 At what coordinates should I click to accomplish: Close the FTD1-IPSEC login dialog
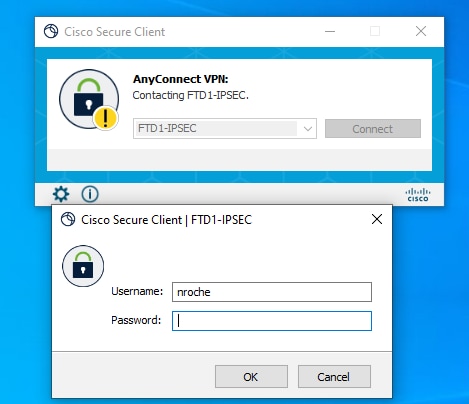[377, 219]
